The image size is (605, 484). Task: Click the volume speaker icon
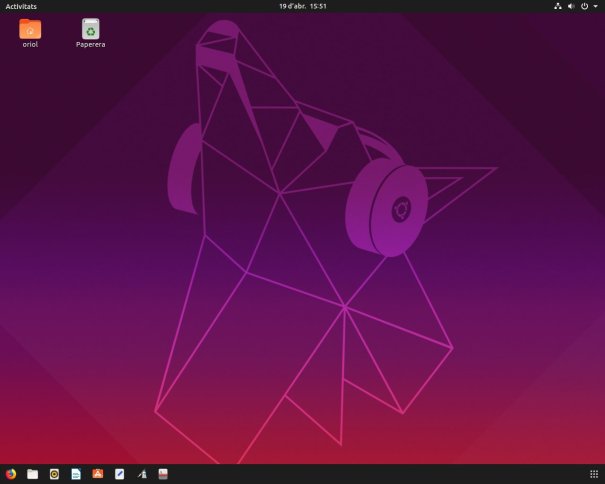(x=571, y=6)
